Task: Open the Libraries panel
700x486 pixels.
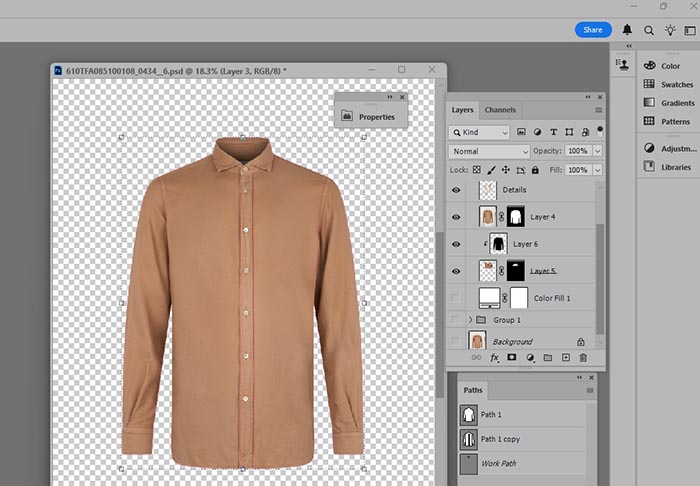Action: (x=667, y=167)
